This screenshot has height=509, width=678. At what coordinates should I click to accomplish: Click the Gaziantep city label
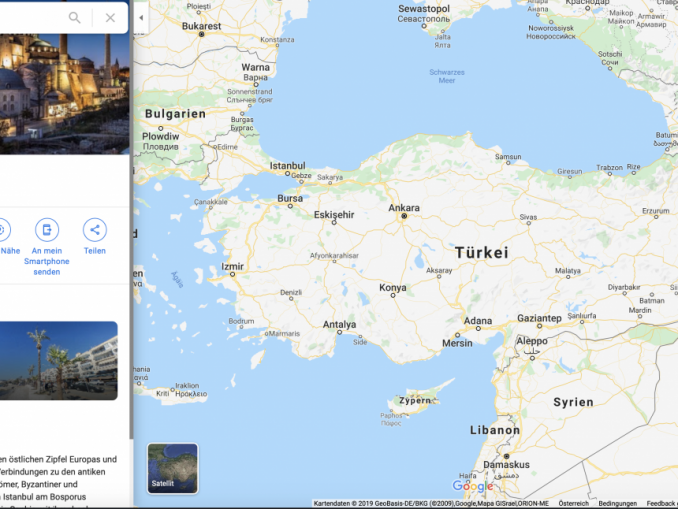539,318
